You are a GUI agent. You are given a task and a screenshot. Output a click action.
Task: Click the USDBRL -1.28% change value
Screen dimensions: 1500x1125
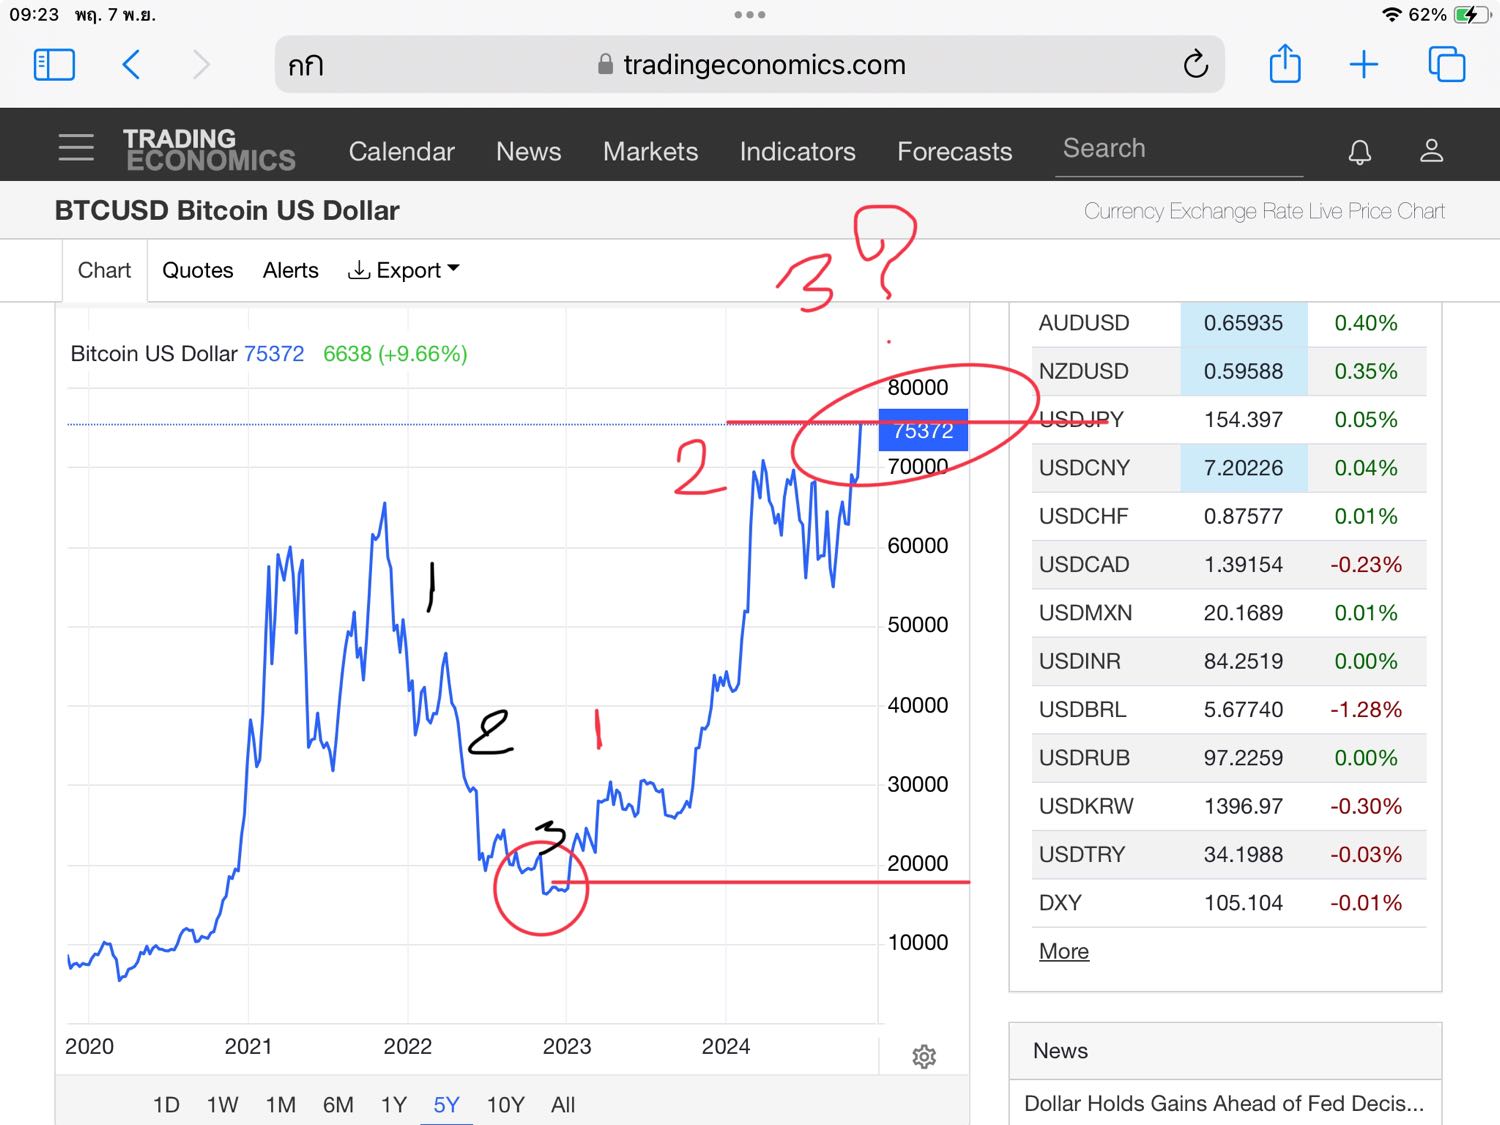1366,709
